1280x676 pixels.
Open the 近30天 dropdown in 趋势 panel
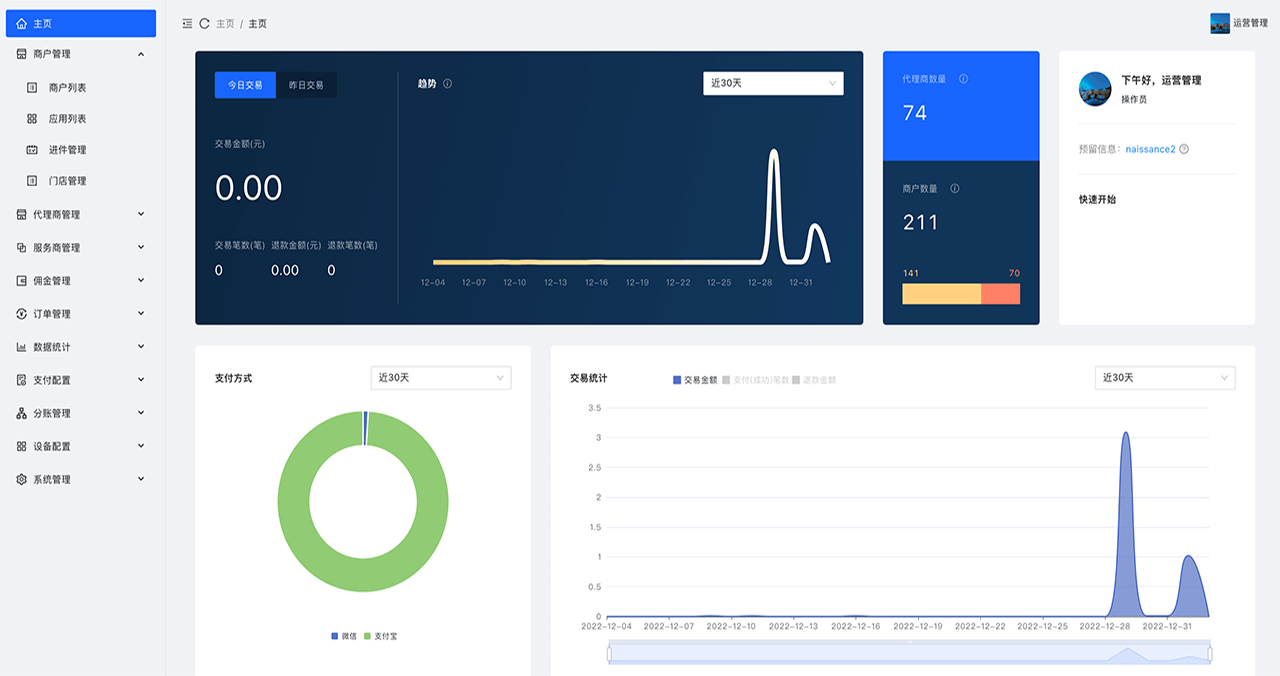pos(772,83)
